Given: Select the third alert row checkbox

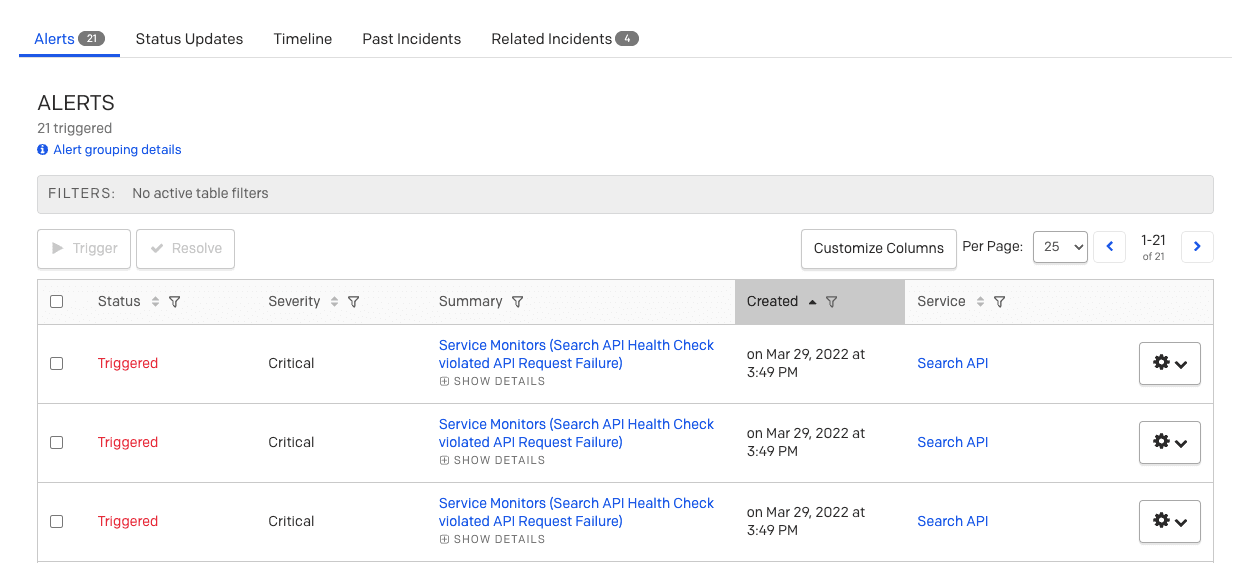Looking at the screenshot, I should pyautogui.click(x=57, y=522).
